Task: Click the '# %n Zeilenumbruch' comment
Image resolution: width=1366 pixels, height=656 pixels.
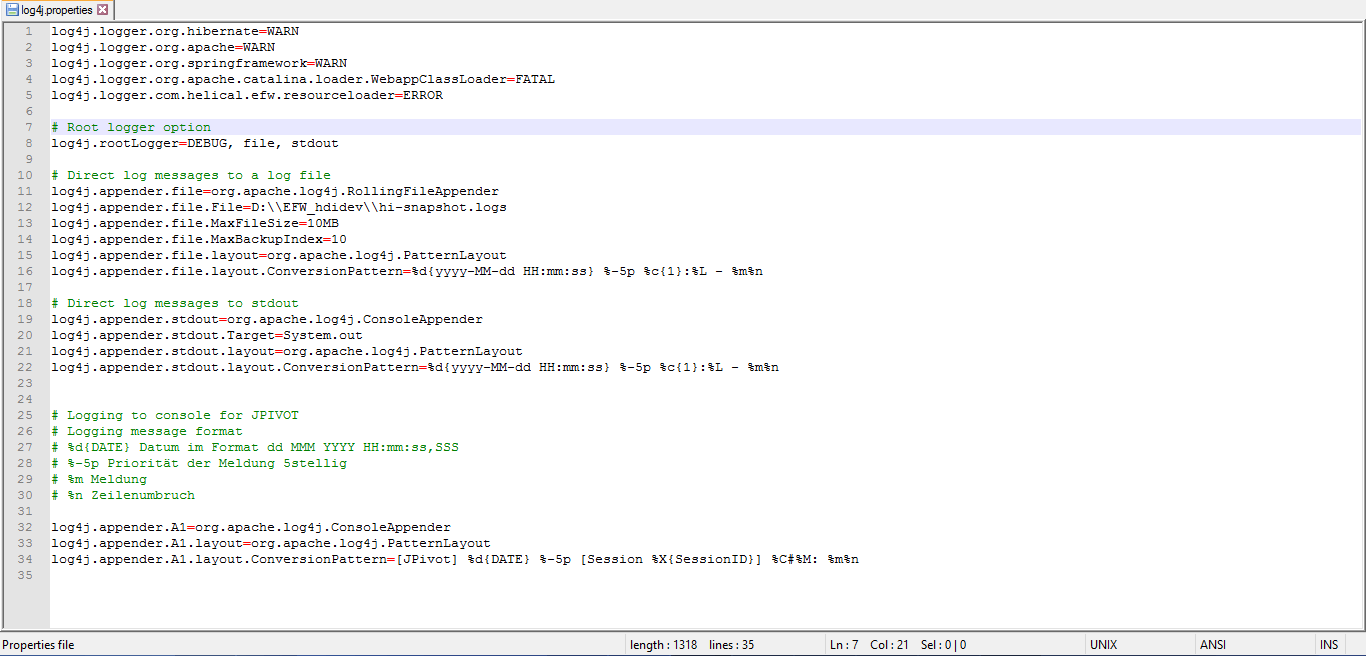Action: (x=123, y=495)
